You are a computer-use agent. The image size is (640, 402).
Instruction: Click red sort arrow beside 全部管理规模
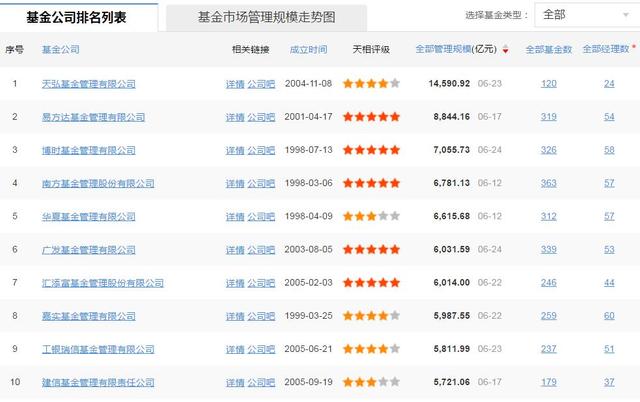pos(505,49)
